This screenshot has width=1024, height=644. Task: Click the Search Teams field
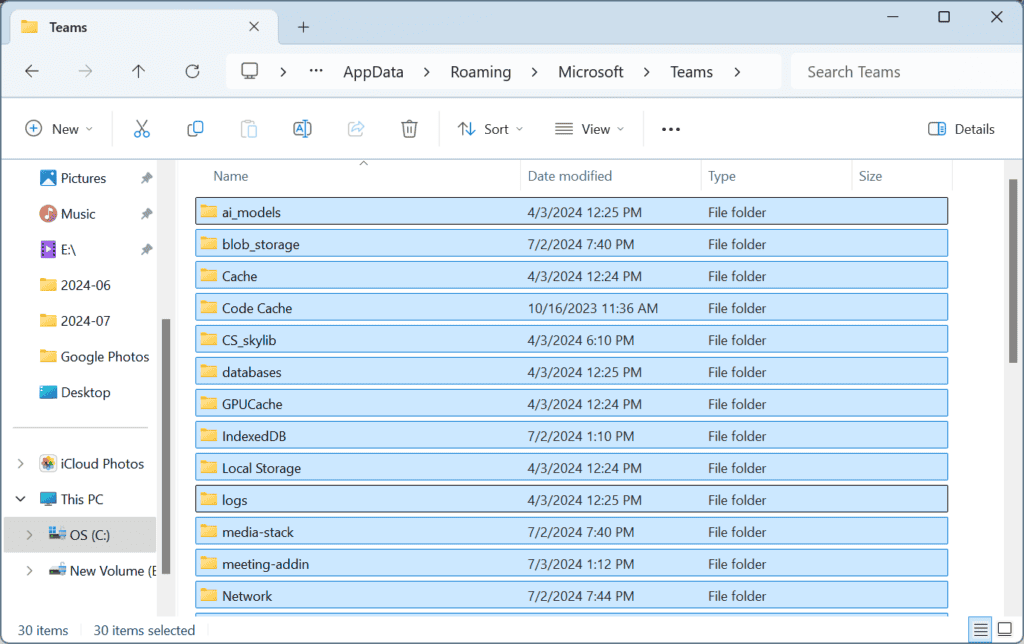point(906,72)
